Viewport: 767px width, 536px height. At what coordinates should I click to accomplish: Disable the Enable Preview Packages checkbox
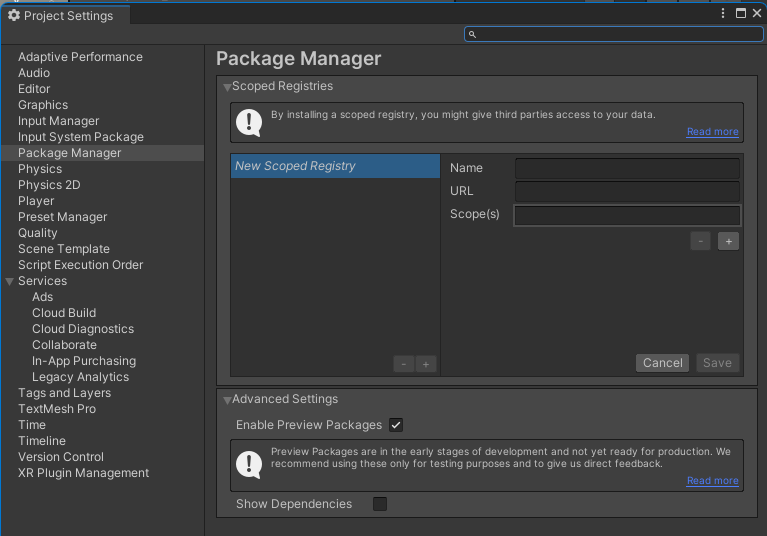(x=396, y=425)
